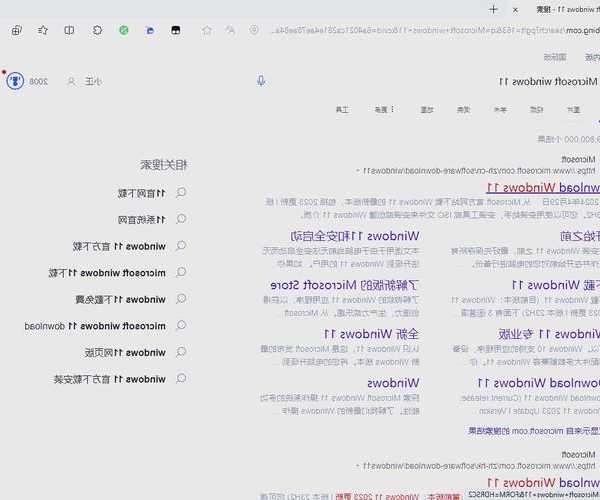Open a new browser tab with plus button
This screenshot has height=500, width=600.
[493, 8]
